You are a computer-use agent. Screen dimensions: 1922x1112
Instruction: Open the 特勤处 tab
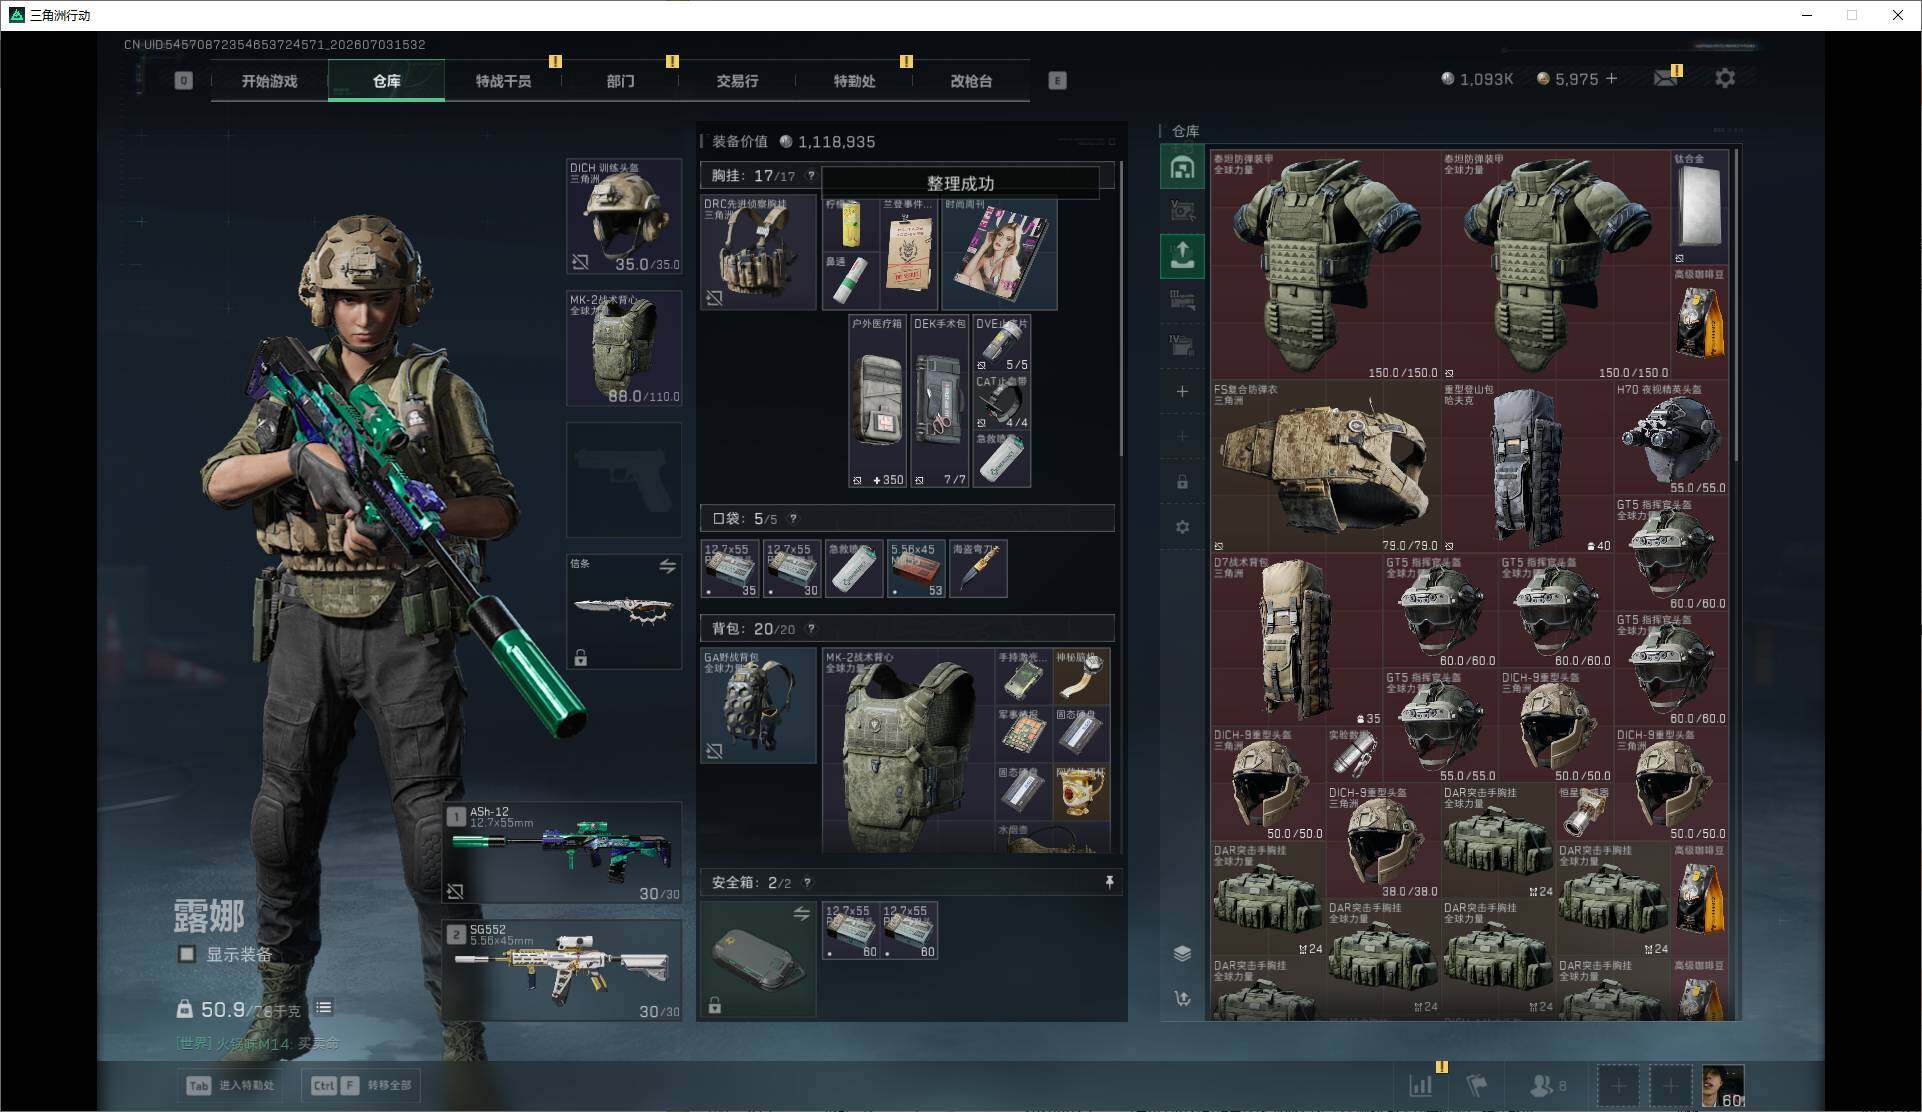pyautogui.click(x=854, y=81)
